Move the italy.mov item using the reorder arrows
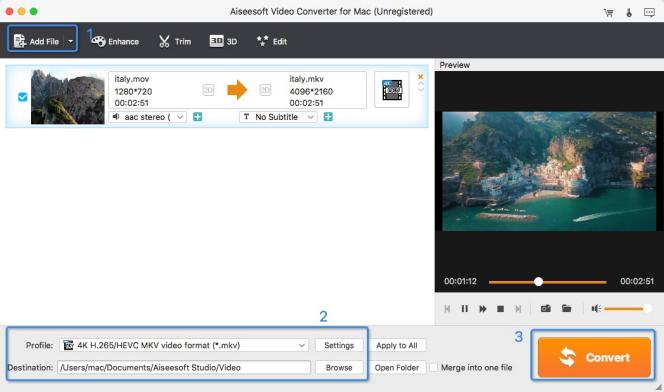 [421, 87]
